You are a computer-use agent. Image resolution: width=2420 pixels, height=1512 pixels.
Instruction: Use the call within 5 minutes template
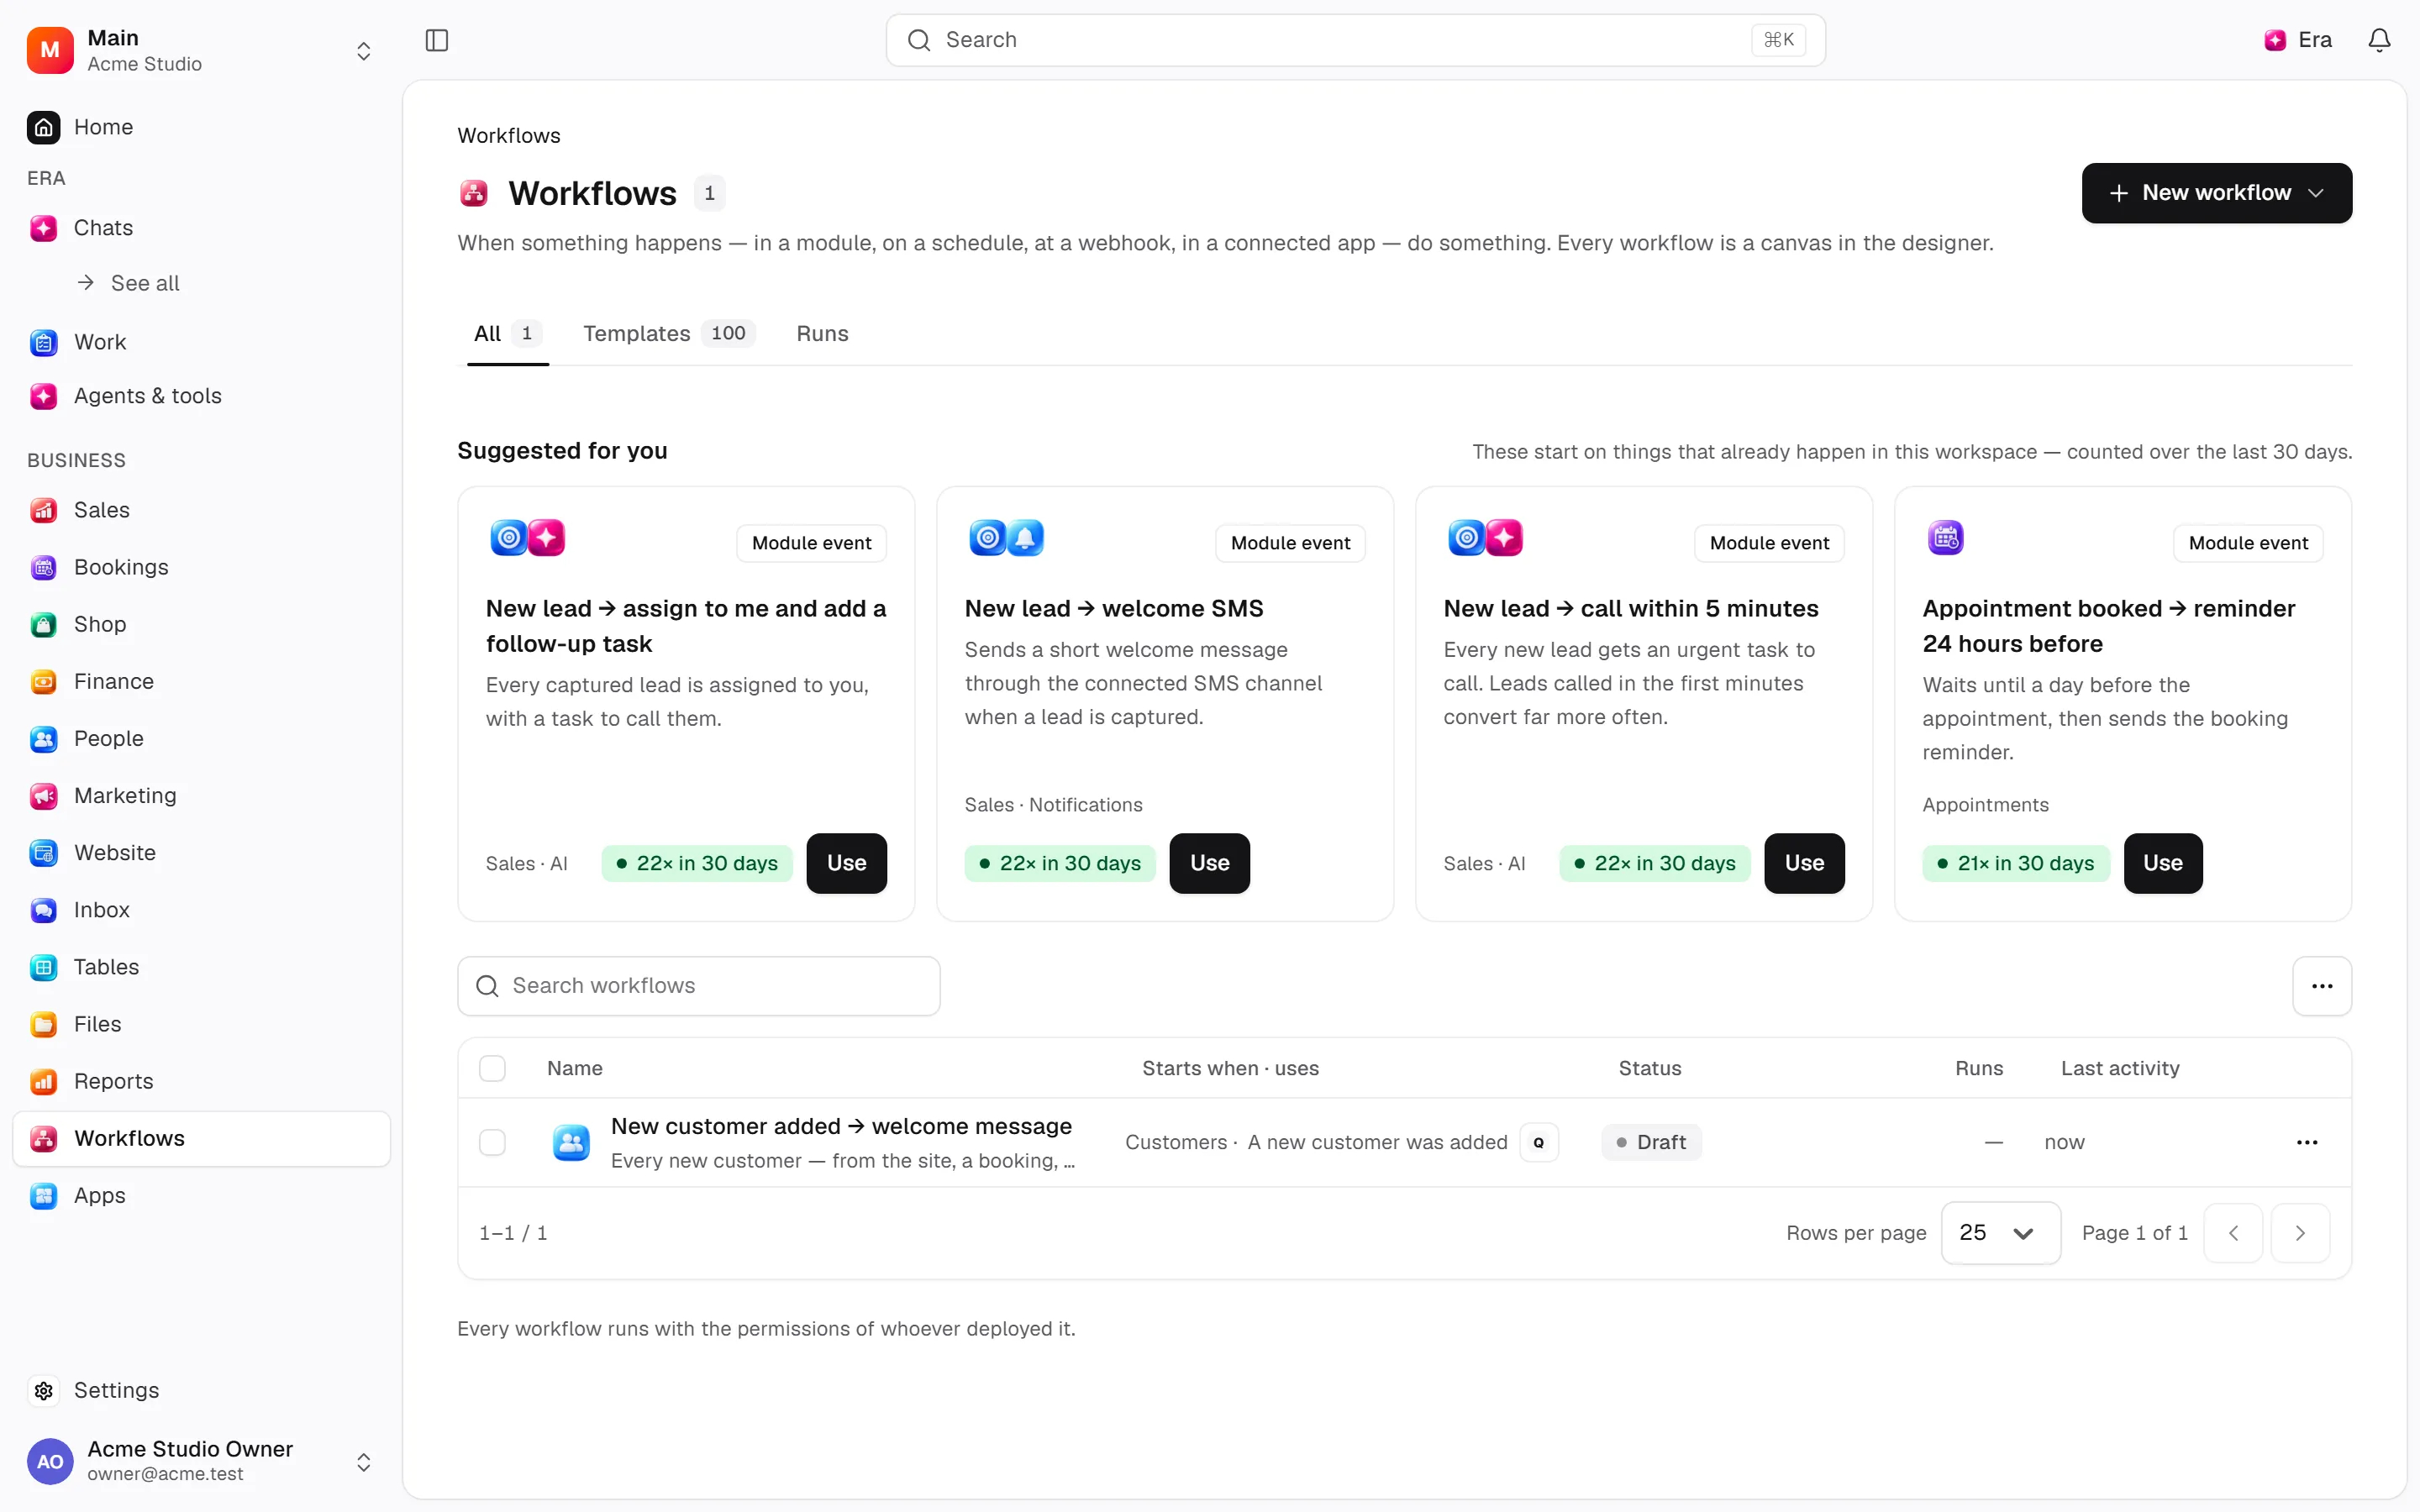[x=1804, y=863]
